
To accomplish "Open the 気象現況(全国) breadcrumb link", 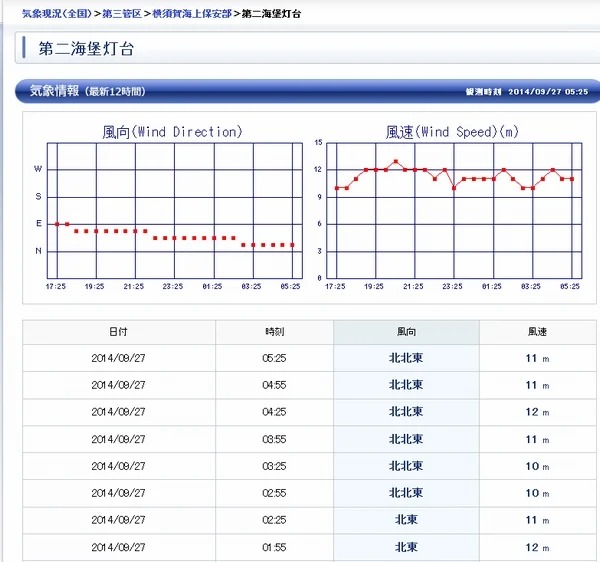I will [x=56, y=15].
